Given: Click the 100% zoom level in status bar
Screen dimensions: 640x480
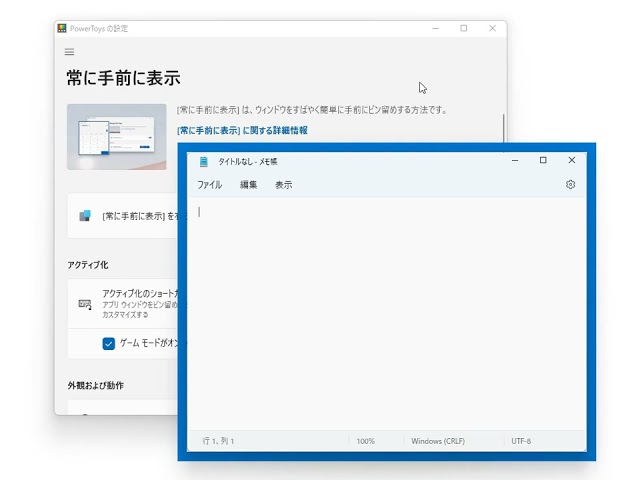Looking at the screenshot, I should 365,441.
